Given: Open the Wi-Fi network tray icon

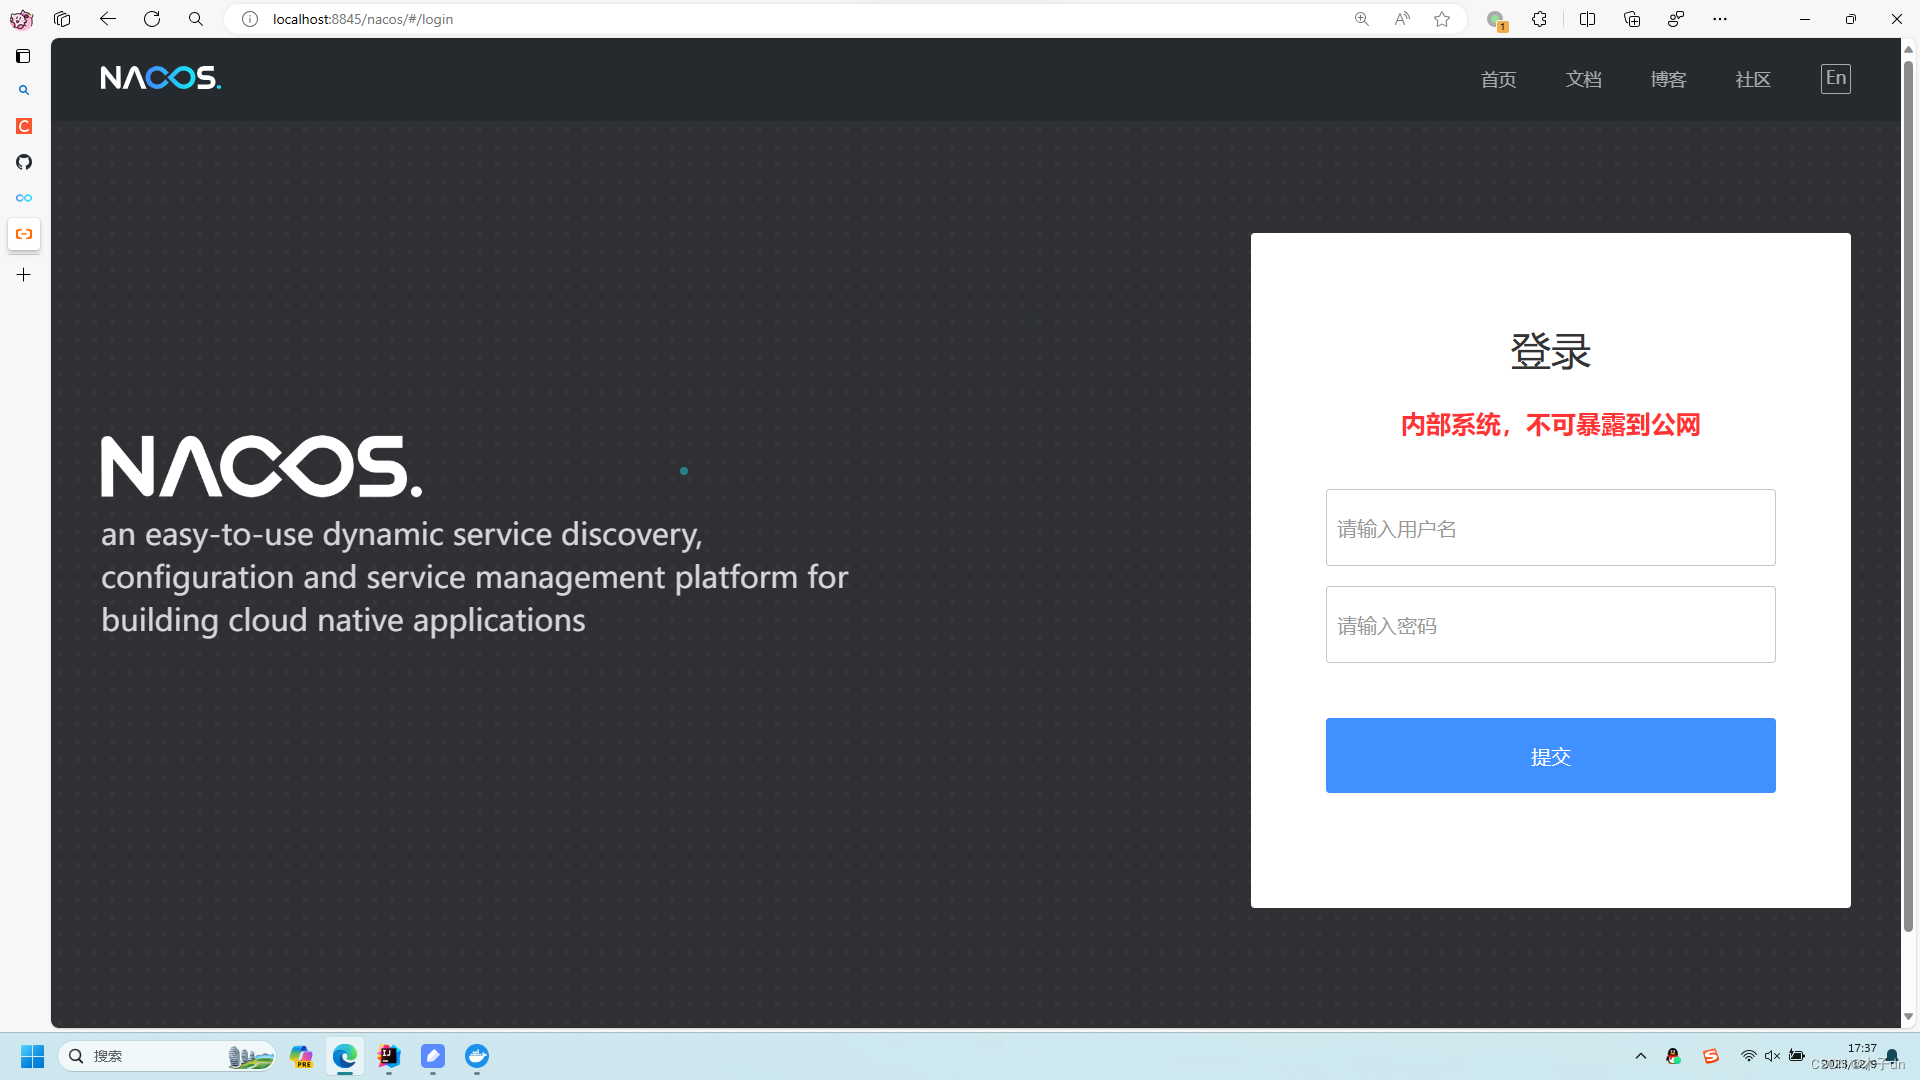Looking at the screenshot, I should click(1748, 1056).
